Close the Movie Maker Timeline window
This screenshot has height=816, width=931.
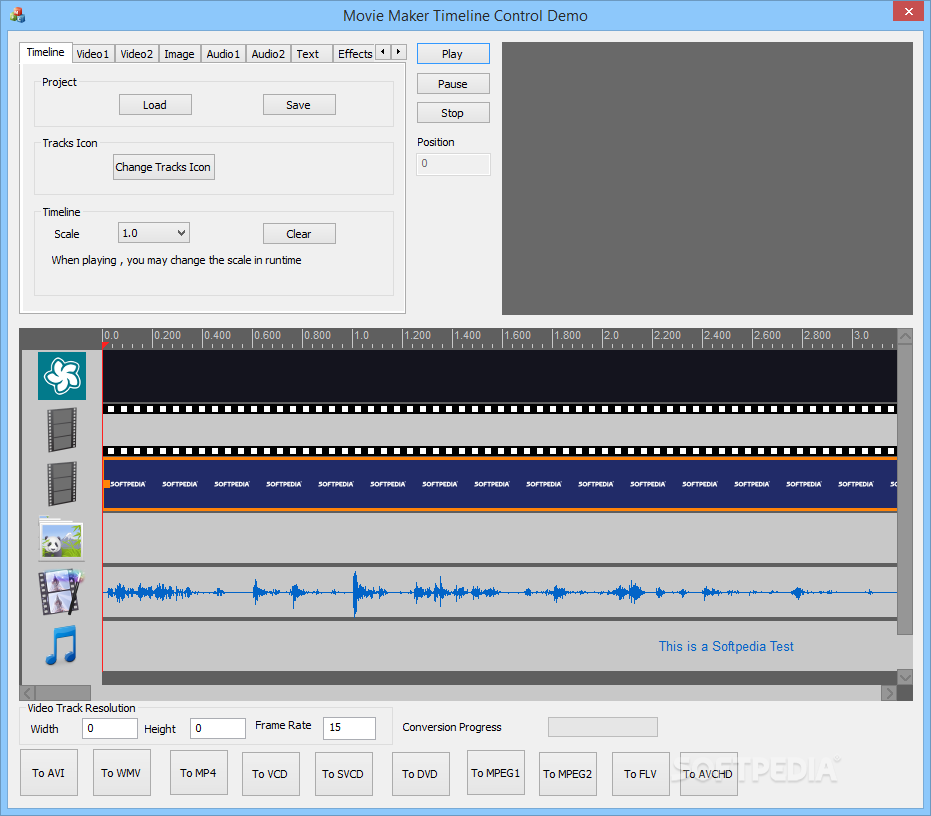pyautogui.click(x=908, y=11)
